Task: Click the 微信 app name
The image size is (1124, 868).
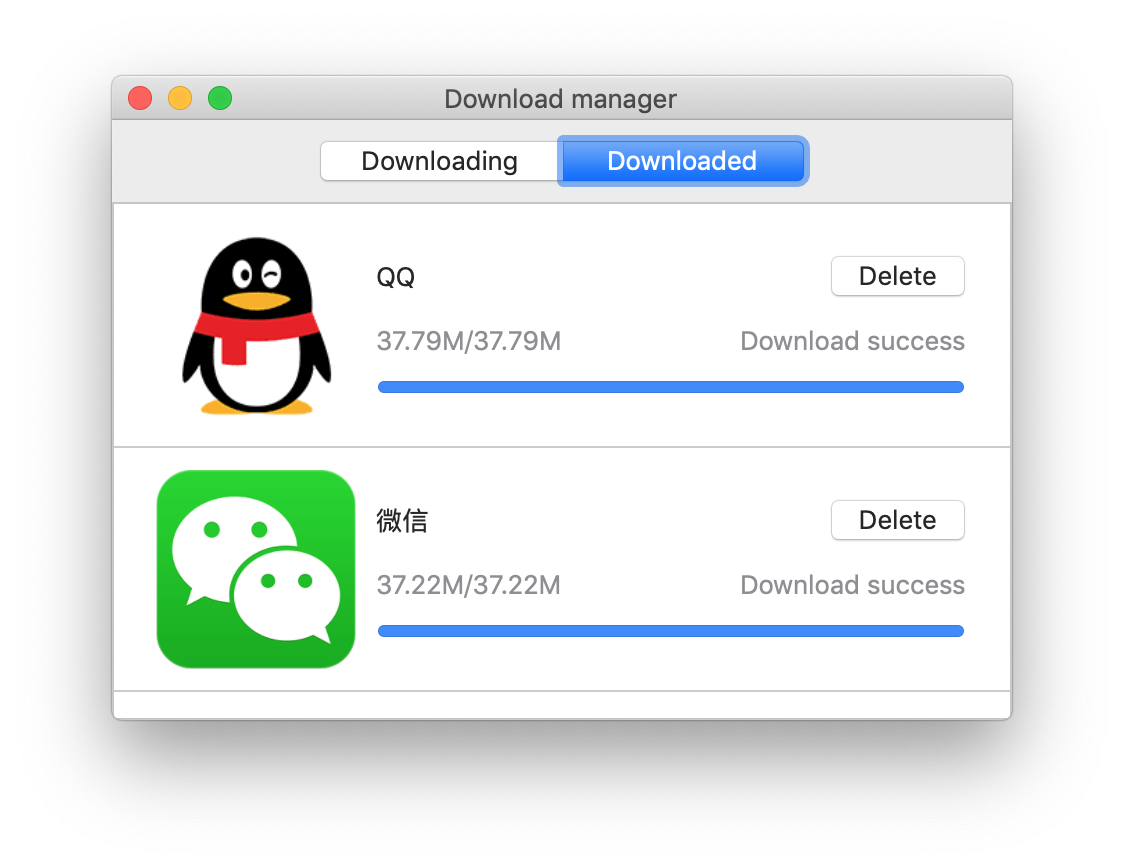Action: pyautogui.click(x=402, y=520)
